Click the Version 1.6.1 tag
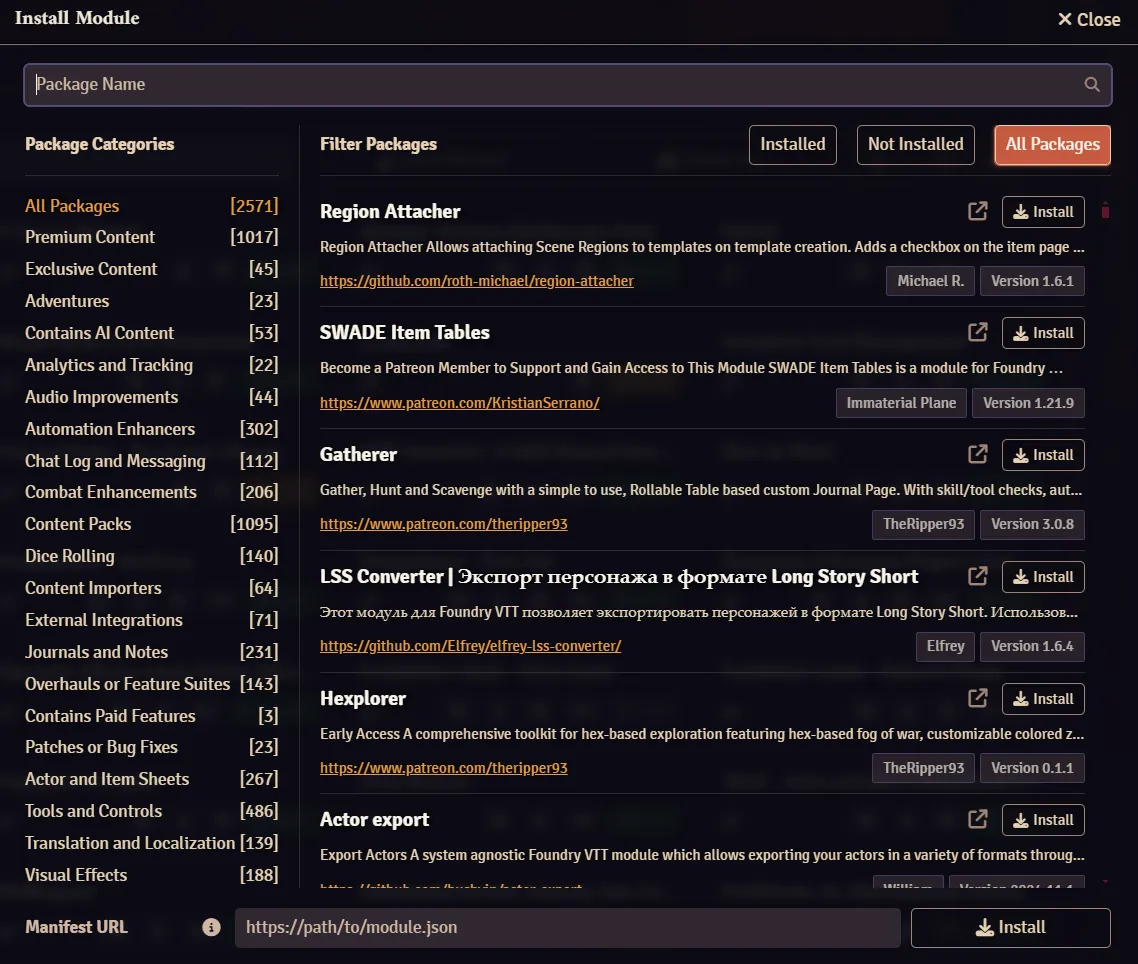The width and height of the screenshot is (1138, 964). (x=1032, y=281)
